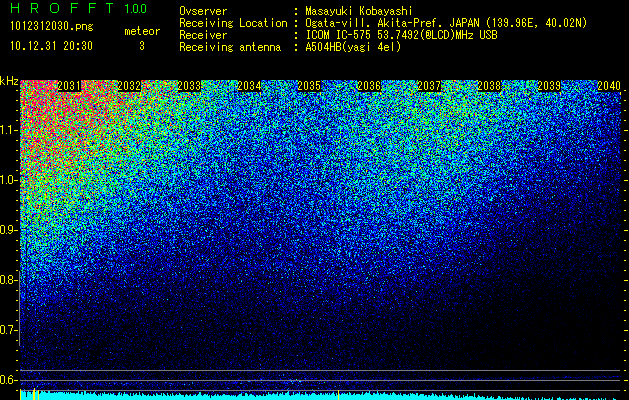
Task: Click the 2034 time marker label
Action: tap(249, 86)
